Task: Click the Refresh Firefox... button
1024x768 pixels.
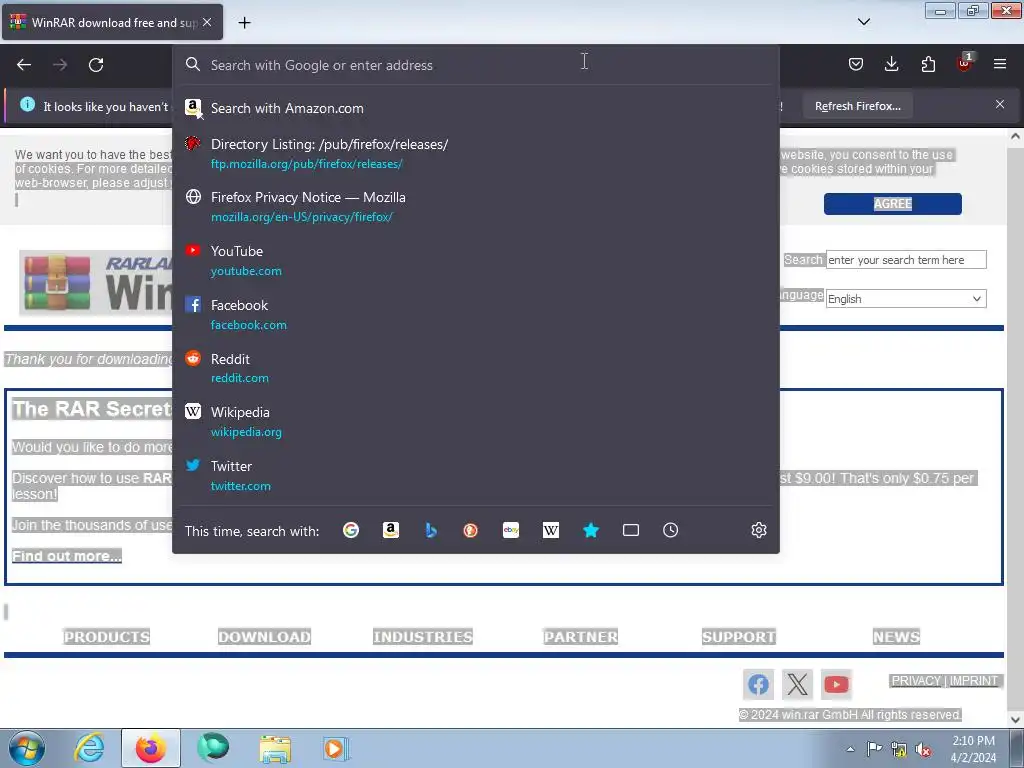Action: [x=857, y=106]
